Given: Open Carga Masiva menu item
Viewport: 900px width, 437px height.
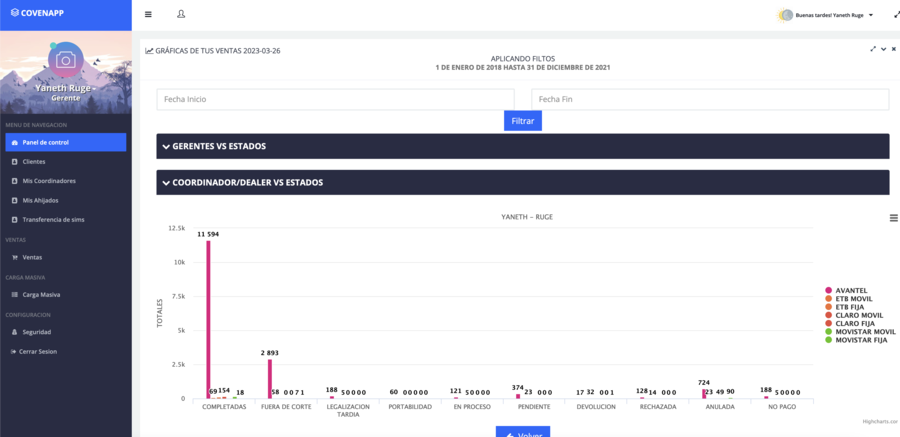Looking at the screenshot, I should click(x=66, y=295).
